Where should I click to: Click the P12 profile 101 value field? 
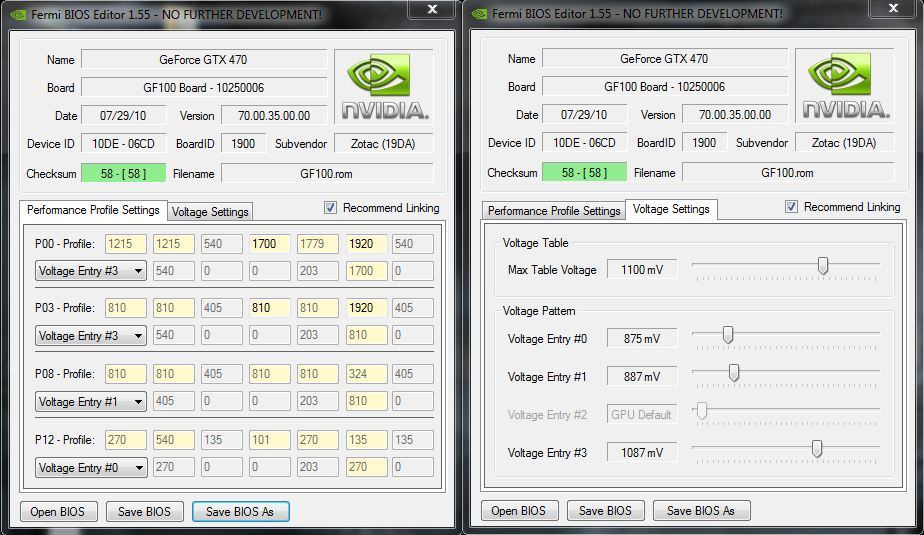(269, 440)
